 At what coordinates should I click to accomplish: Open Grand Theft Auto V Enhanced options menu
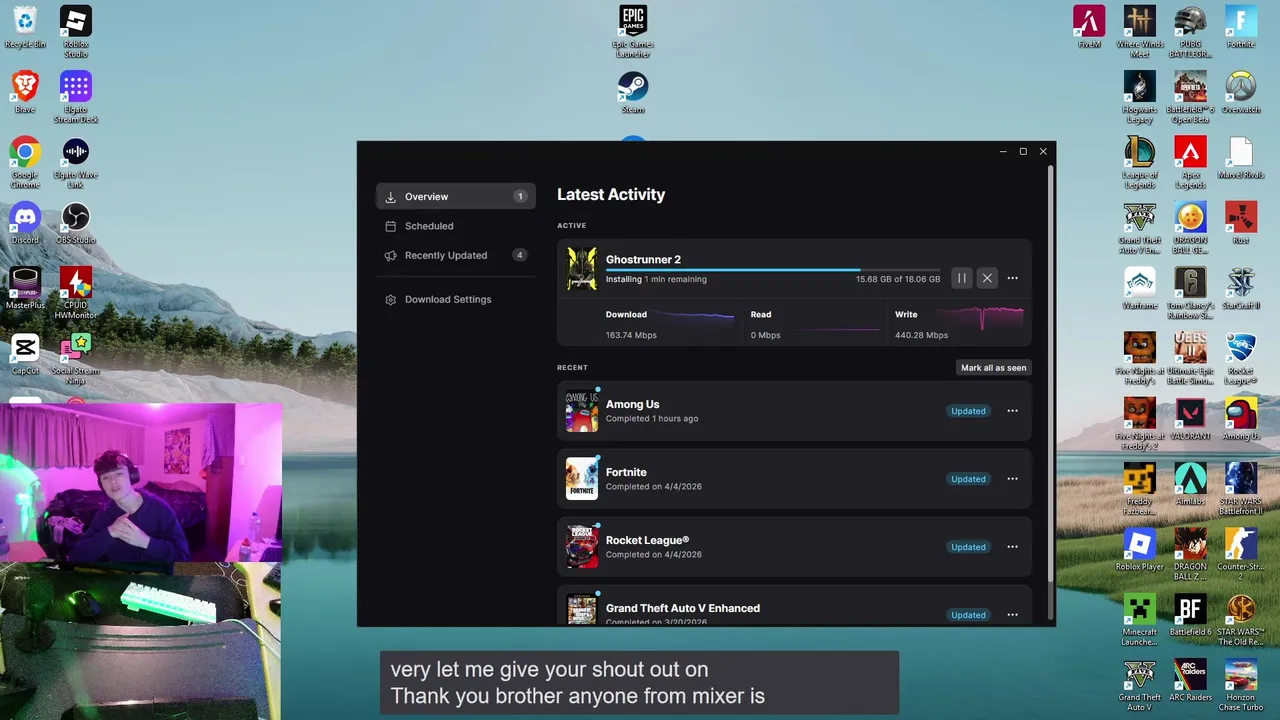[1012, 615]
